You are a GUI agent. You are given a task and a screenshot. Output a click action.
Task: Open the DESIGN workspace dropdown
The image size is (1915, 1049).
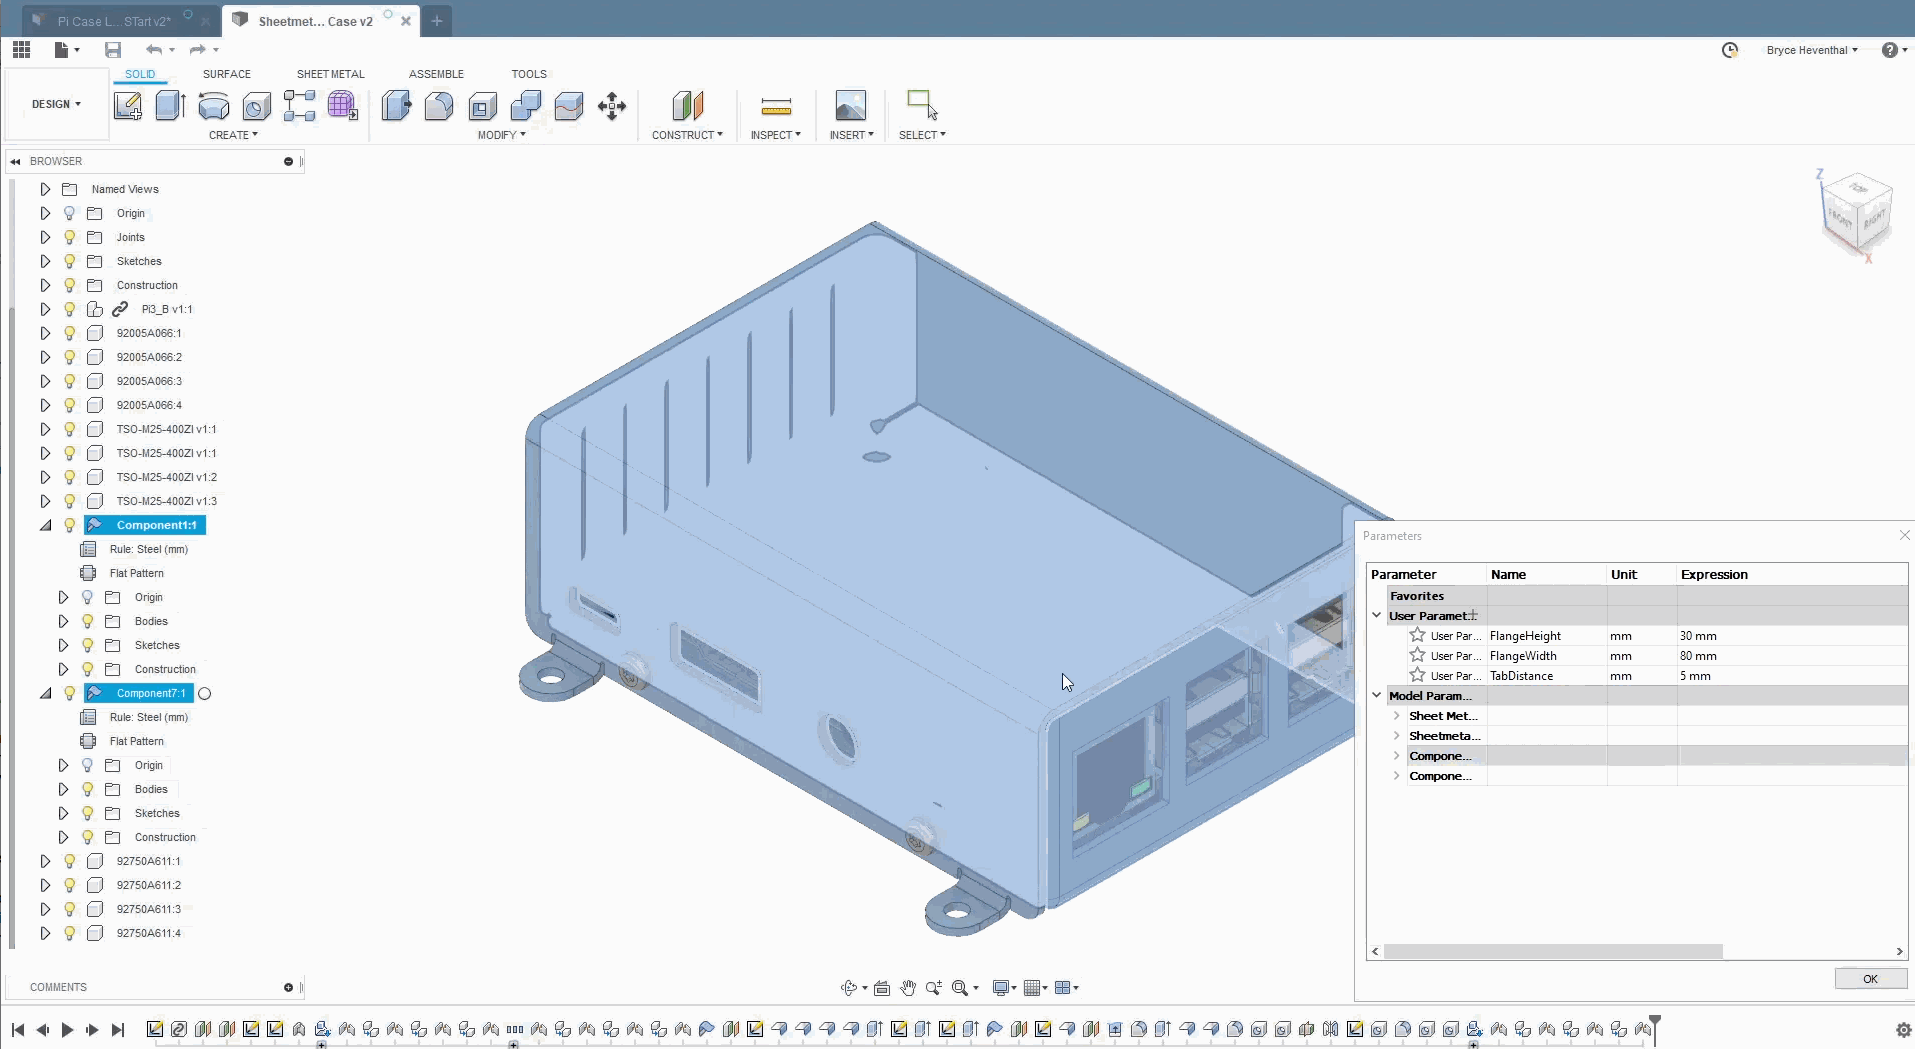coord(56,104)
